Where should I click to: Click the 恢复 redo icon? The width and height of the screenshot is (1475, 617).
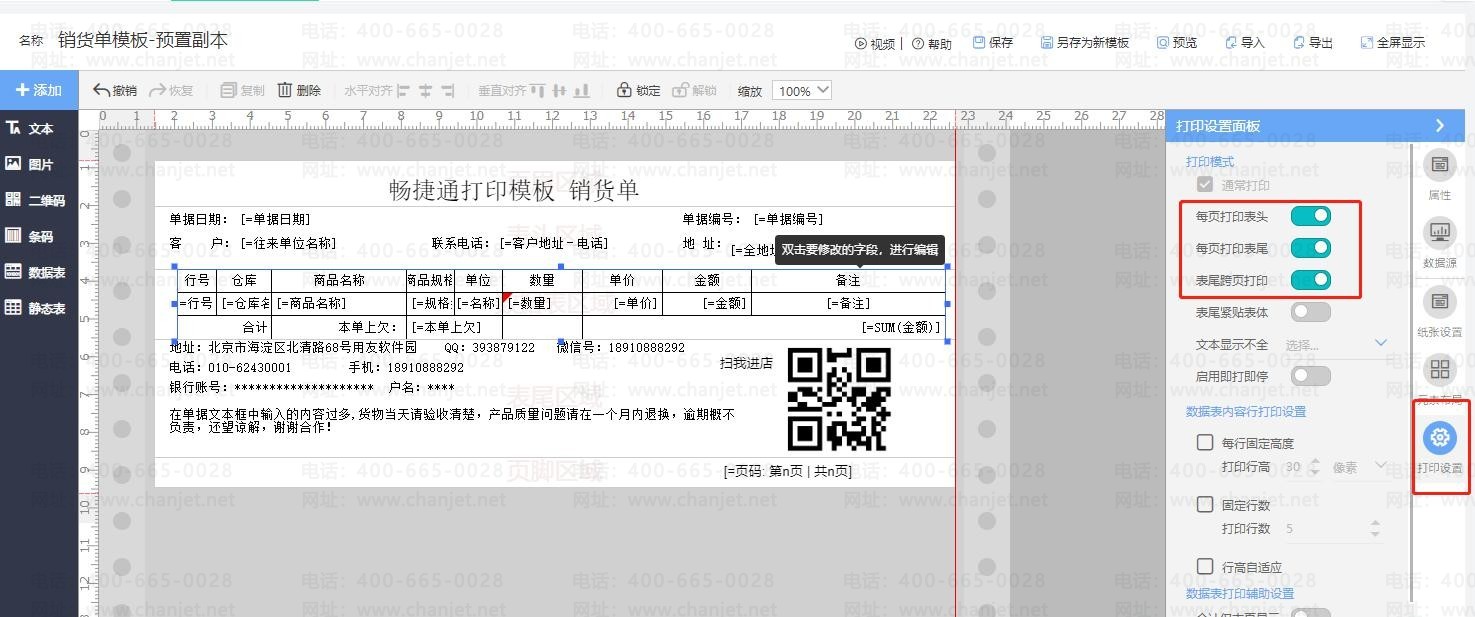[x=158, y=90]
